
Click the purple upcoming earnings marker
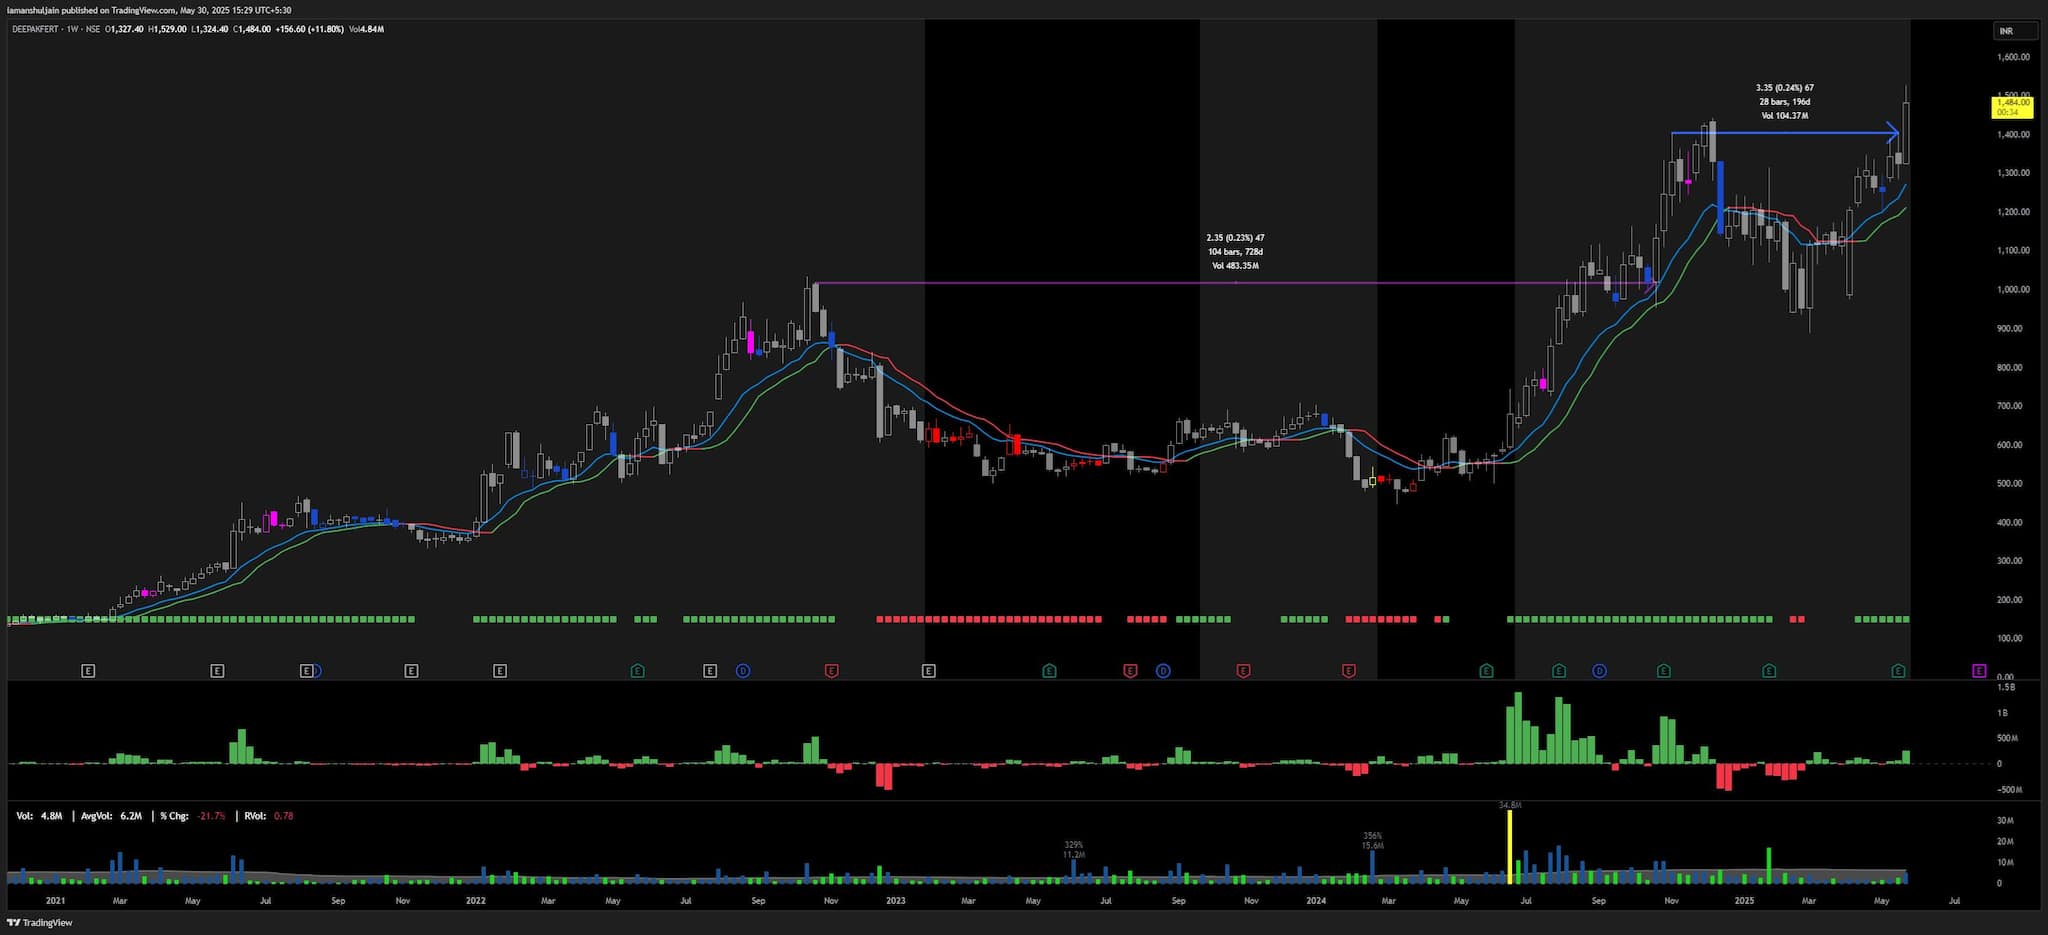click(1978, 671)
